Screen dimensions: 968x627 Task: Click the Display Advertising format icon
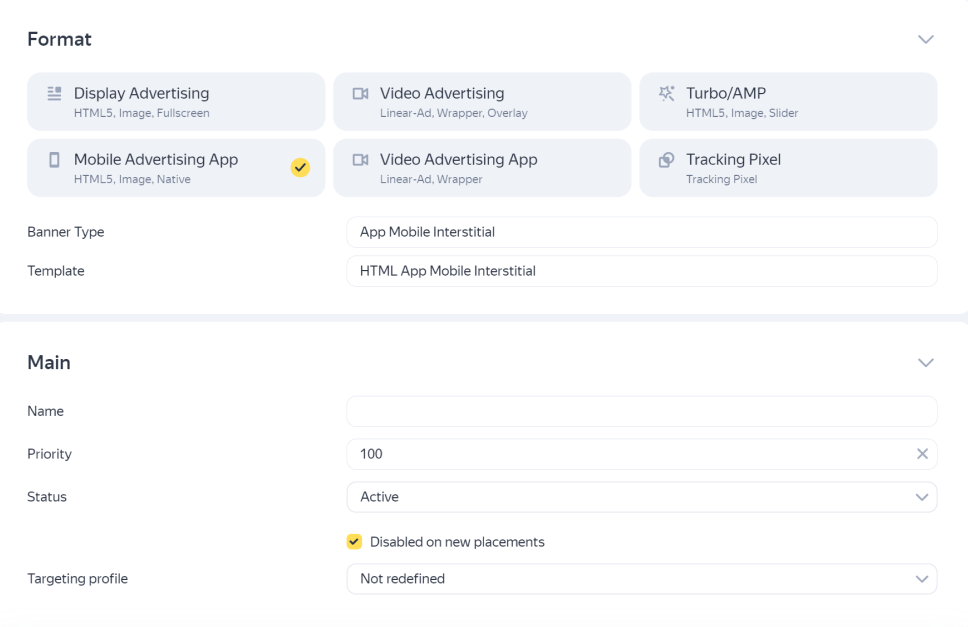coord(55,94)
